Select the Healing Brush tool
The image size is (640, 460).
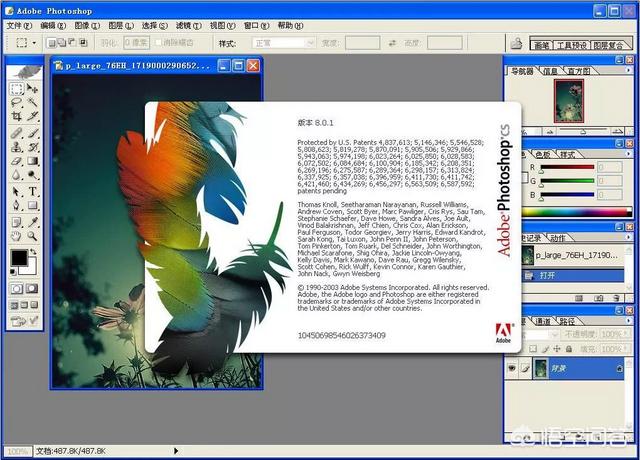pyautogui.click(x=17, y=133)
